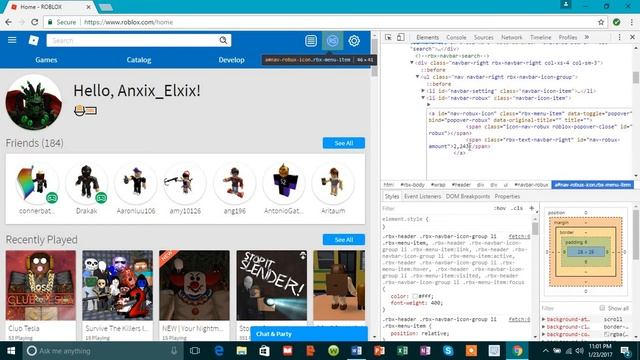
Task: Click the user profile avatar picture
Action: point(34,102)
